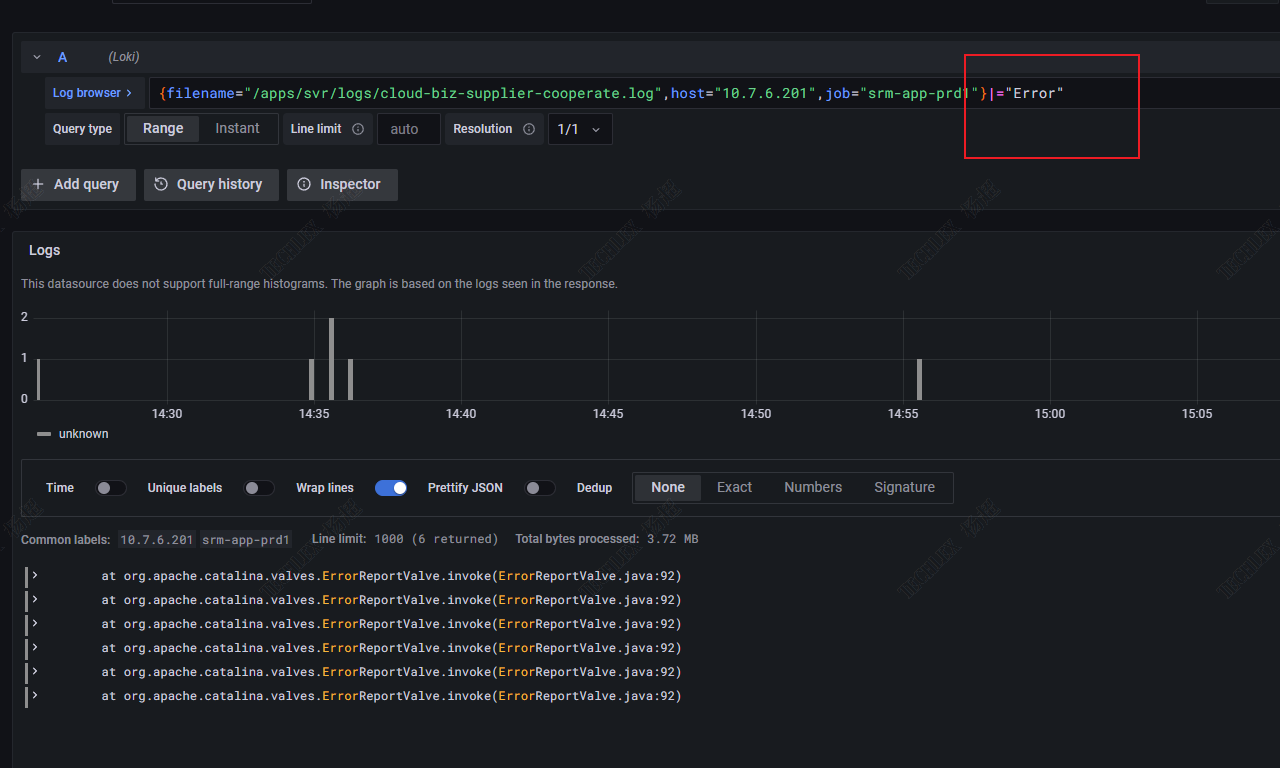Click the Query history clock icon
The height and width of the screenshot is (768, 1280).
pos(161,185)
